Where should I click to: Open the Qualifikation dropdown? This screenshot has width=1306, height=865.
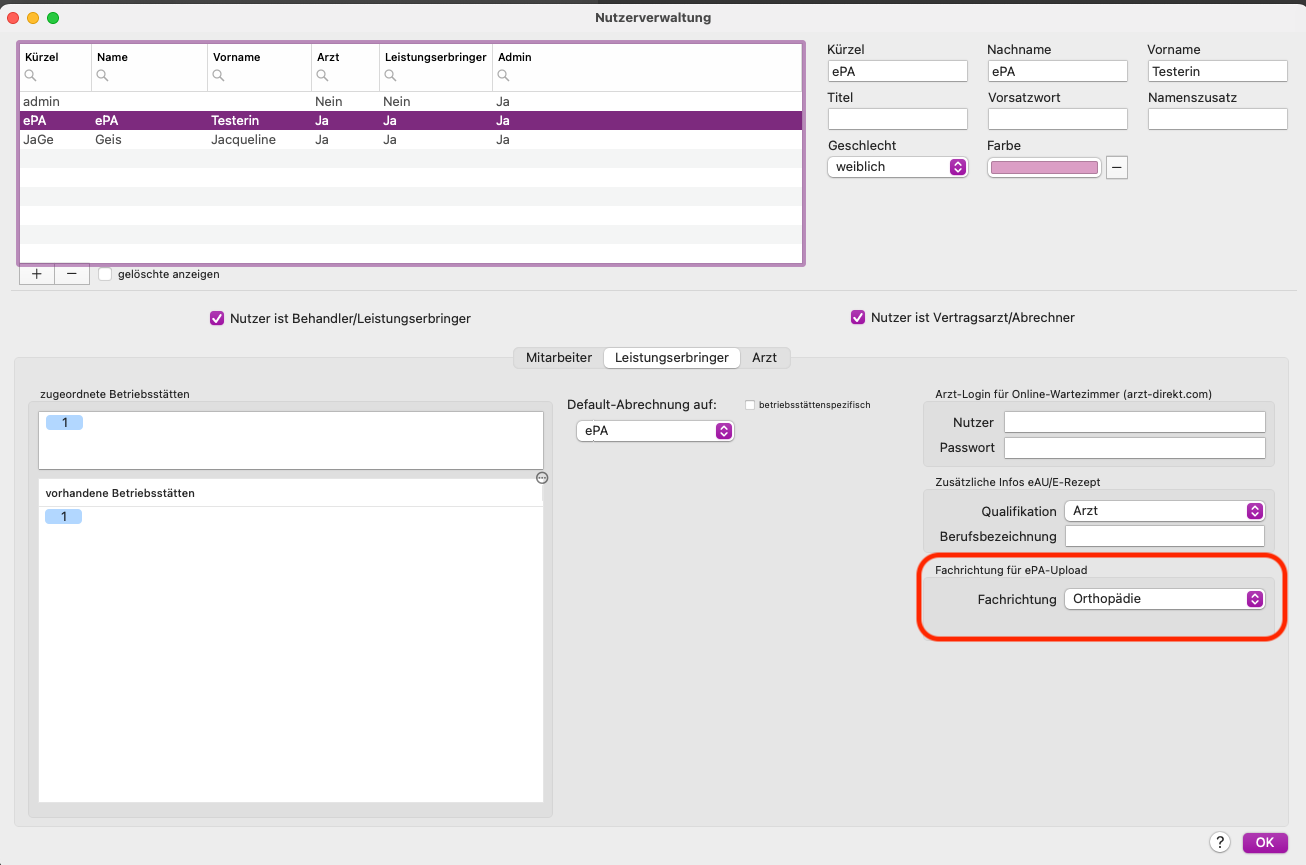click(x=1164, y=511)
